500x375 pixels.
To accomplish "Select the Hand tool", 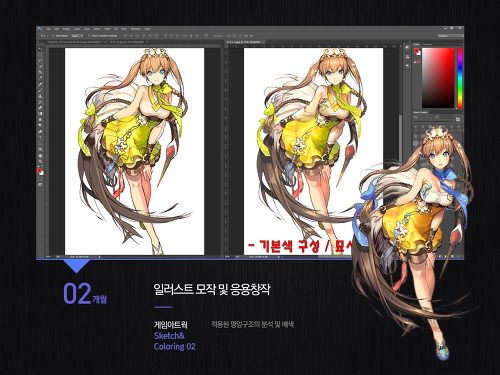I will [x=40, y=155].
